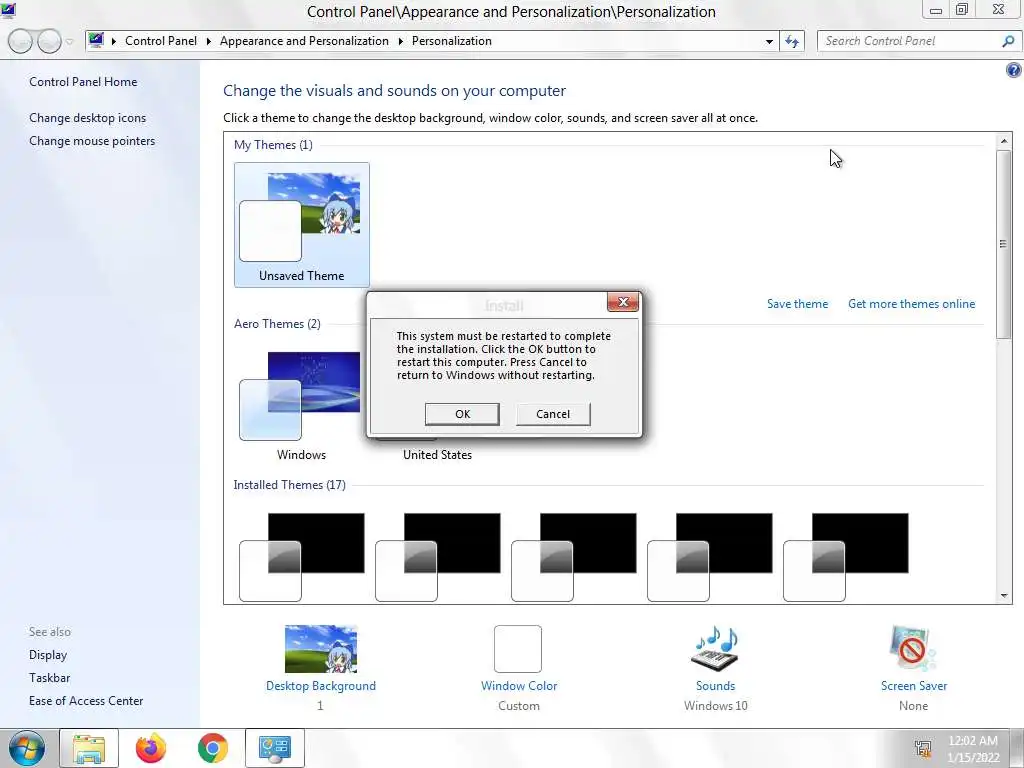The height and width of the screenshot is (768, 1024).
Task: Open the Windows Start button
Action: click(x=27, y=748)
